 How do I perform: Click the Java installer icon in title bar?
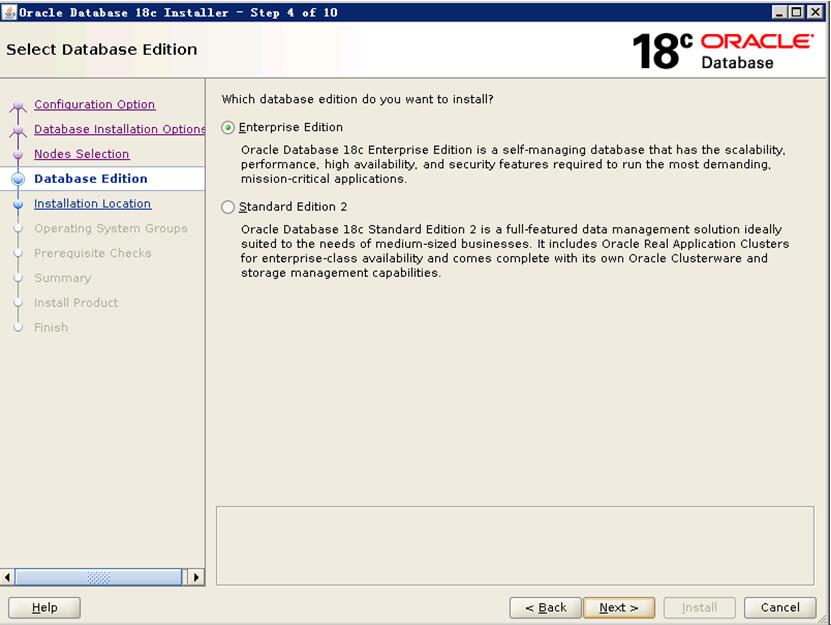point(9,12)
